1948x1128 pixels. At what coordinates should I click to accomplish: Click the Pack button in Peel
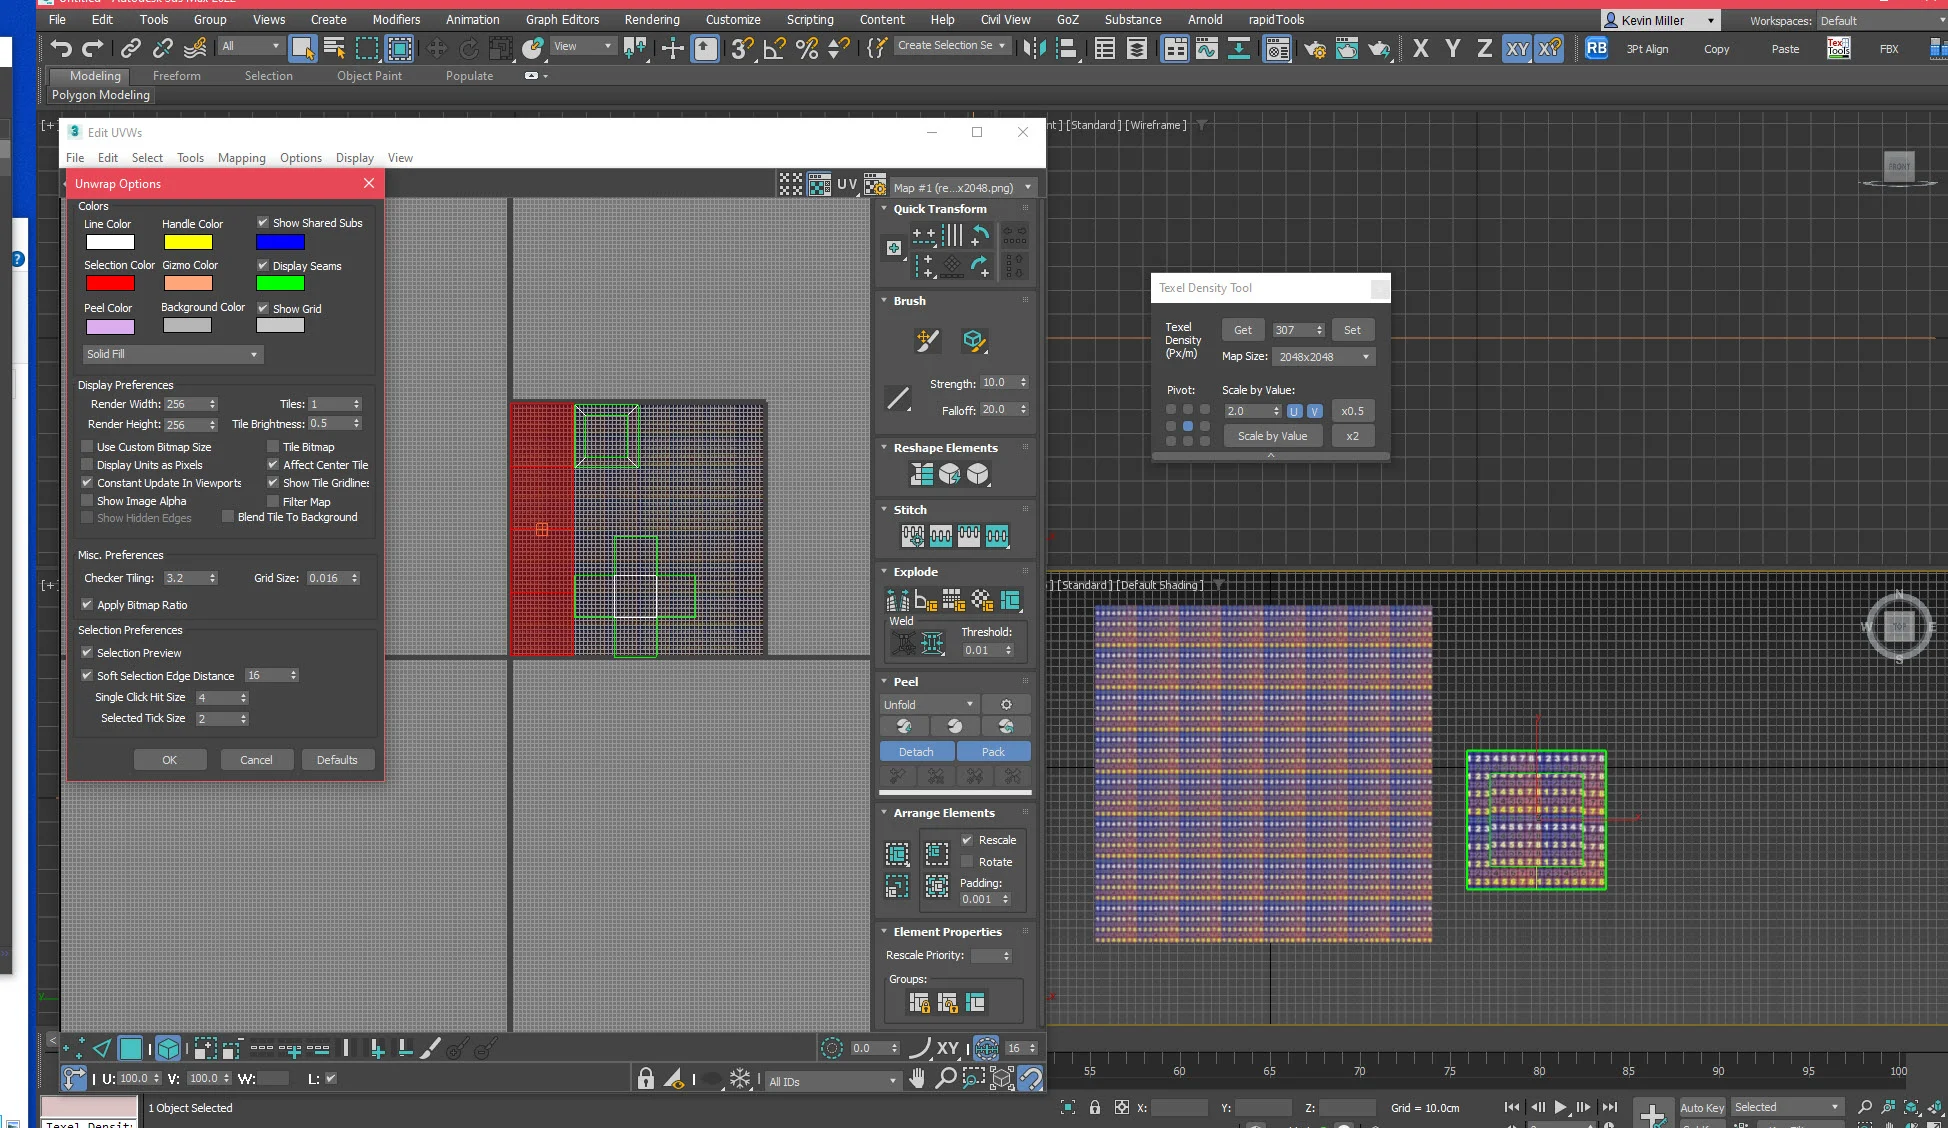coord(993,752)
